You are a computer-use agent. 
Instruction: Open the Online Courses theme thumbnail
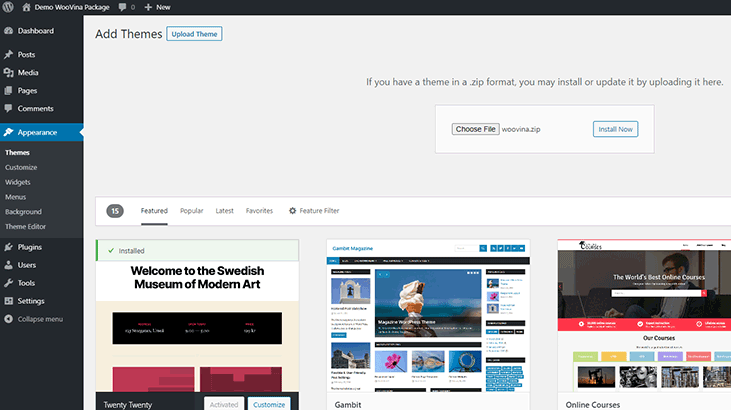point(644,316)
